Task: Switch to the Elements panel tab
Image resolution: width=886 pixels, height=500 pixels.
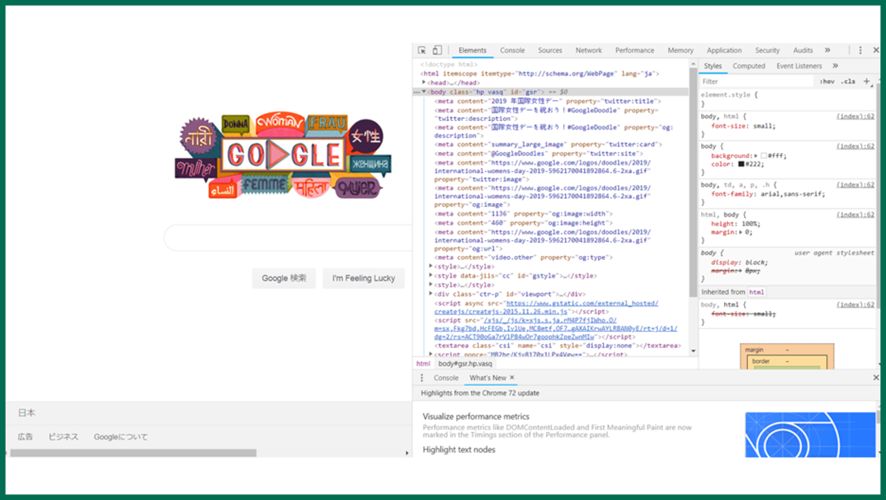Action: coord(472,50)
